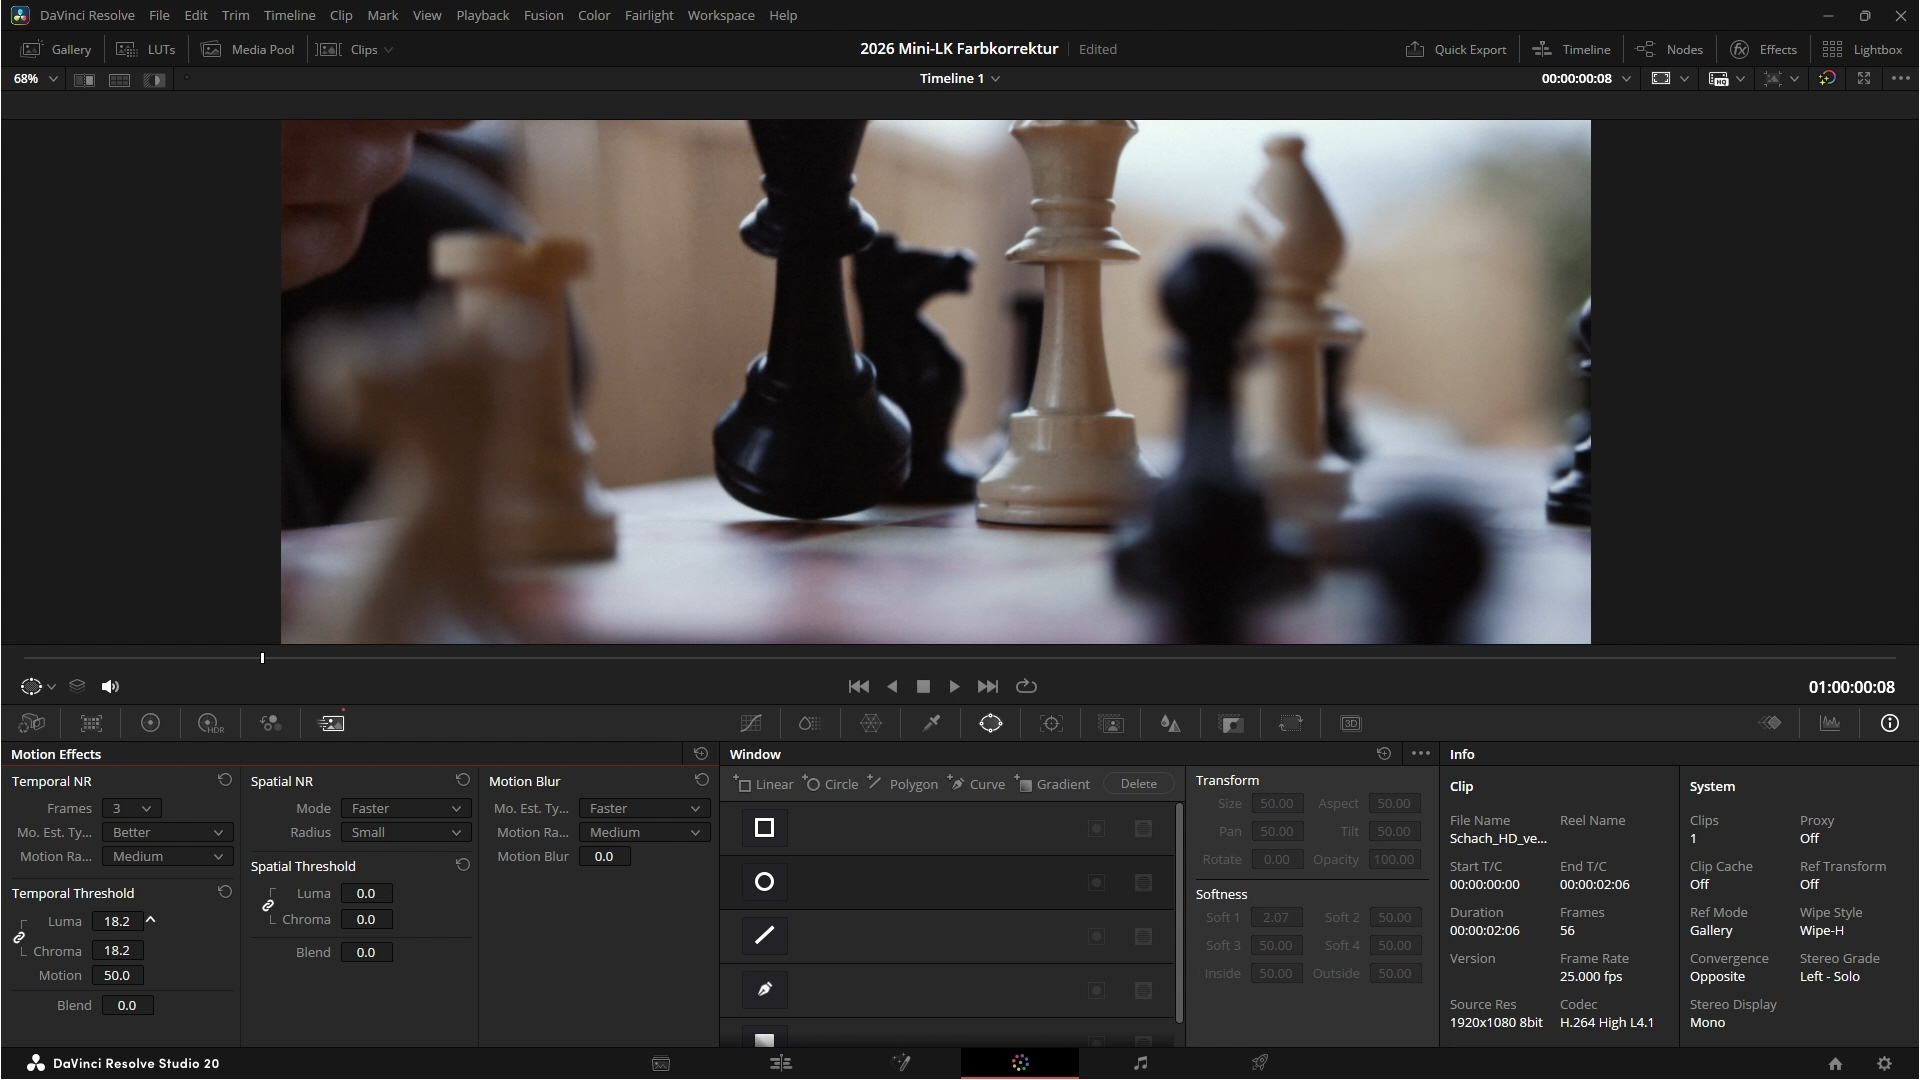Open the Temporal NR Frames dropdown
The image size is (1920, 1080).
[132, 808]
